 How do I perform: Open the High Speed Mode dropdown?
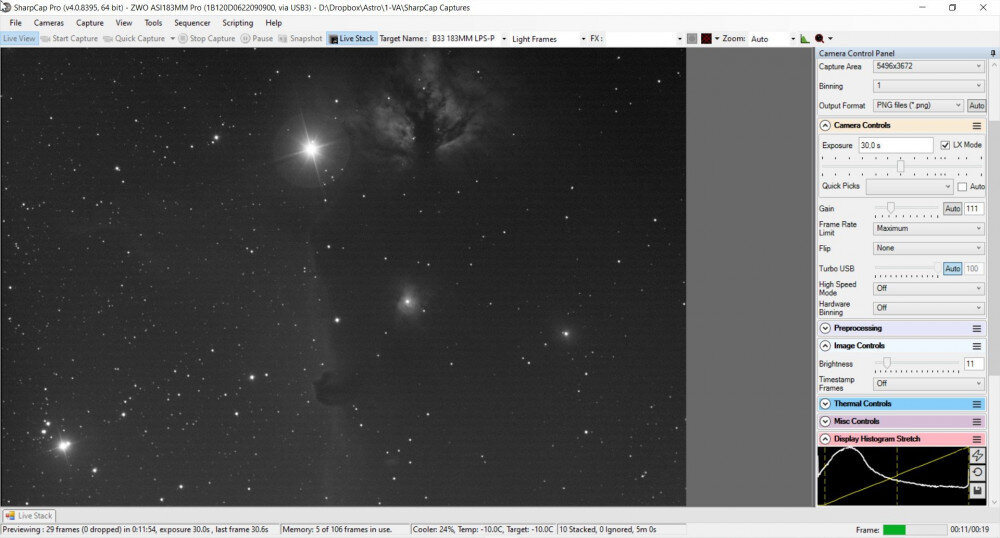point(929,288)
